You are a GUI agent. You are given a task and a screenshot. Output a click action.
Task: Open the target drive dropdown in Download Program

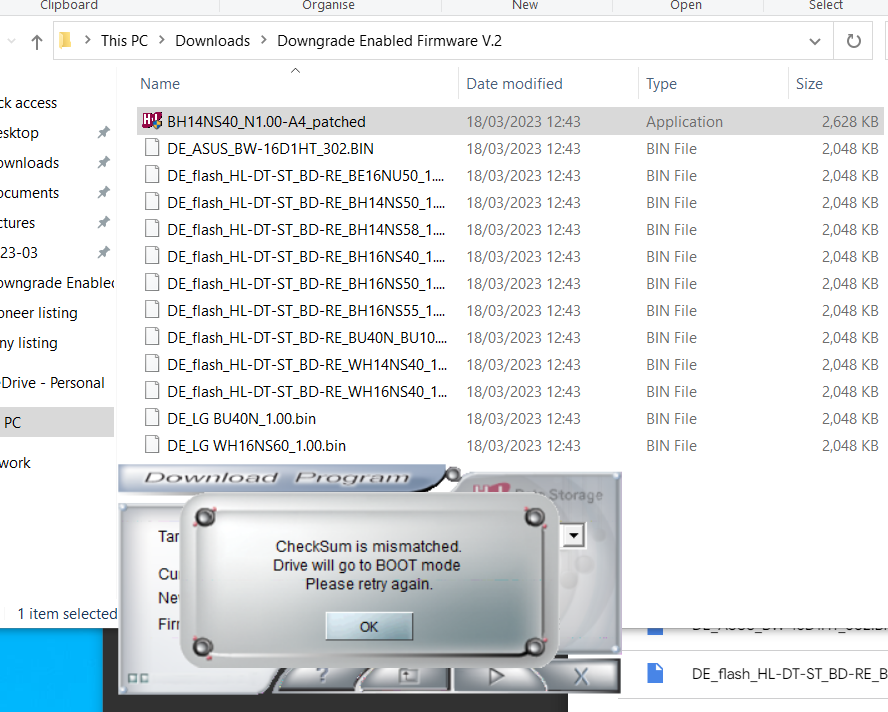[x=574, y=535]
